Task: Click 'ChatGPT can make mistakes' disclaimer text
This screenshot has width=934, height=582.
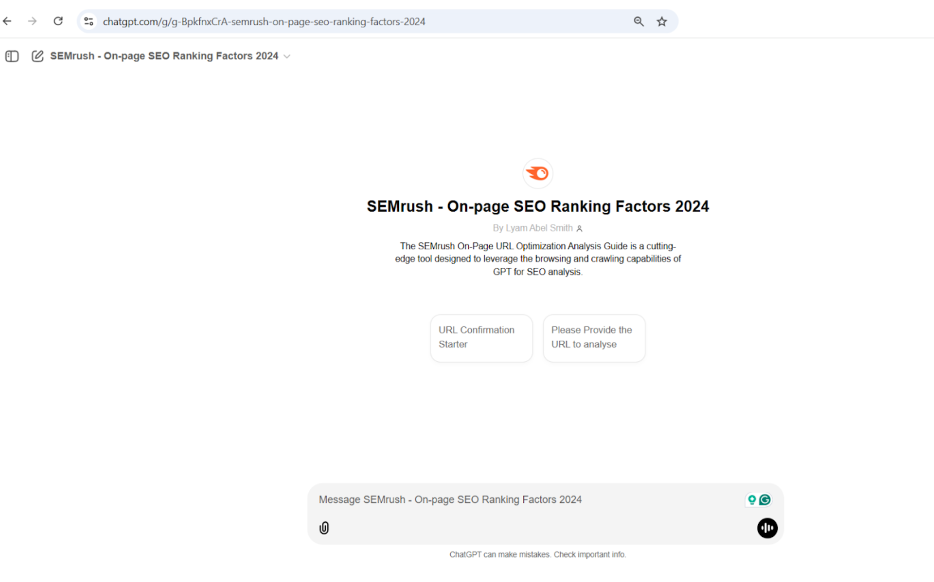Action: click(x=538, y=555)
